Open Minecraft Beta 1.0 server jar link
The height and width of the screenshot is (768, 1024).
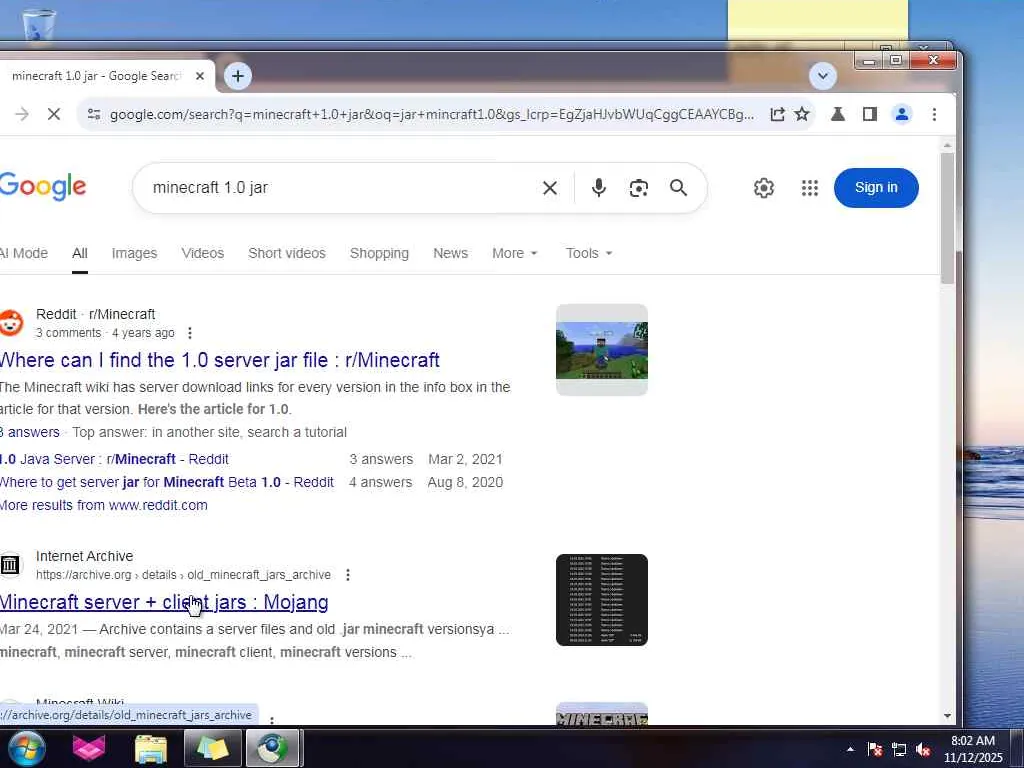pyautogui.click(x=167, y=483)
